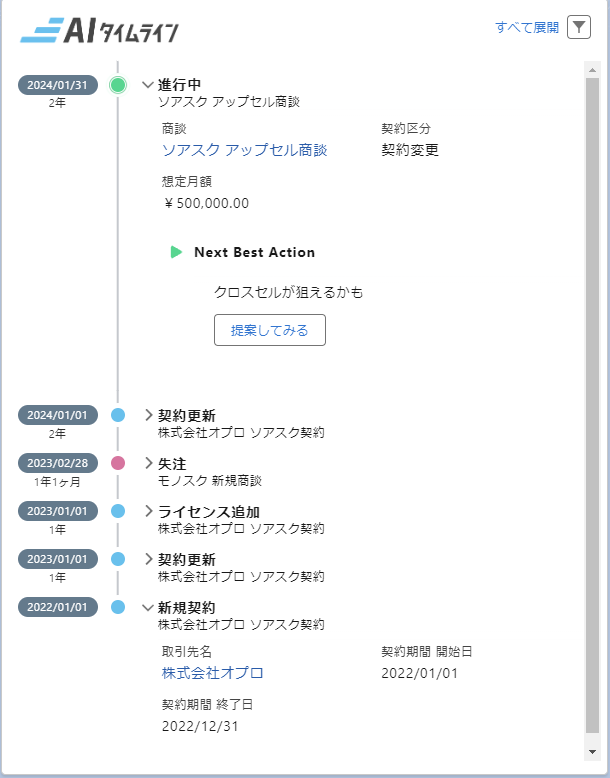This screenshot has width=610, height=778.
Task: Click the green in-progress timeline dot
Action: click(118, 85)
